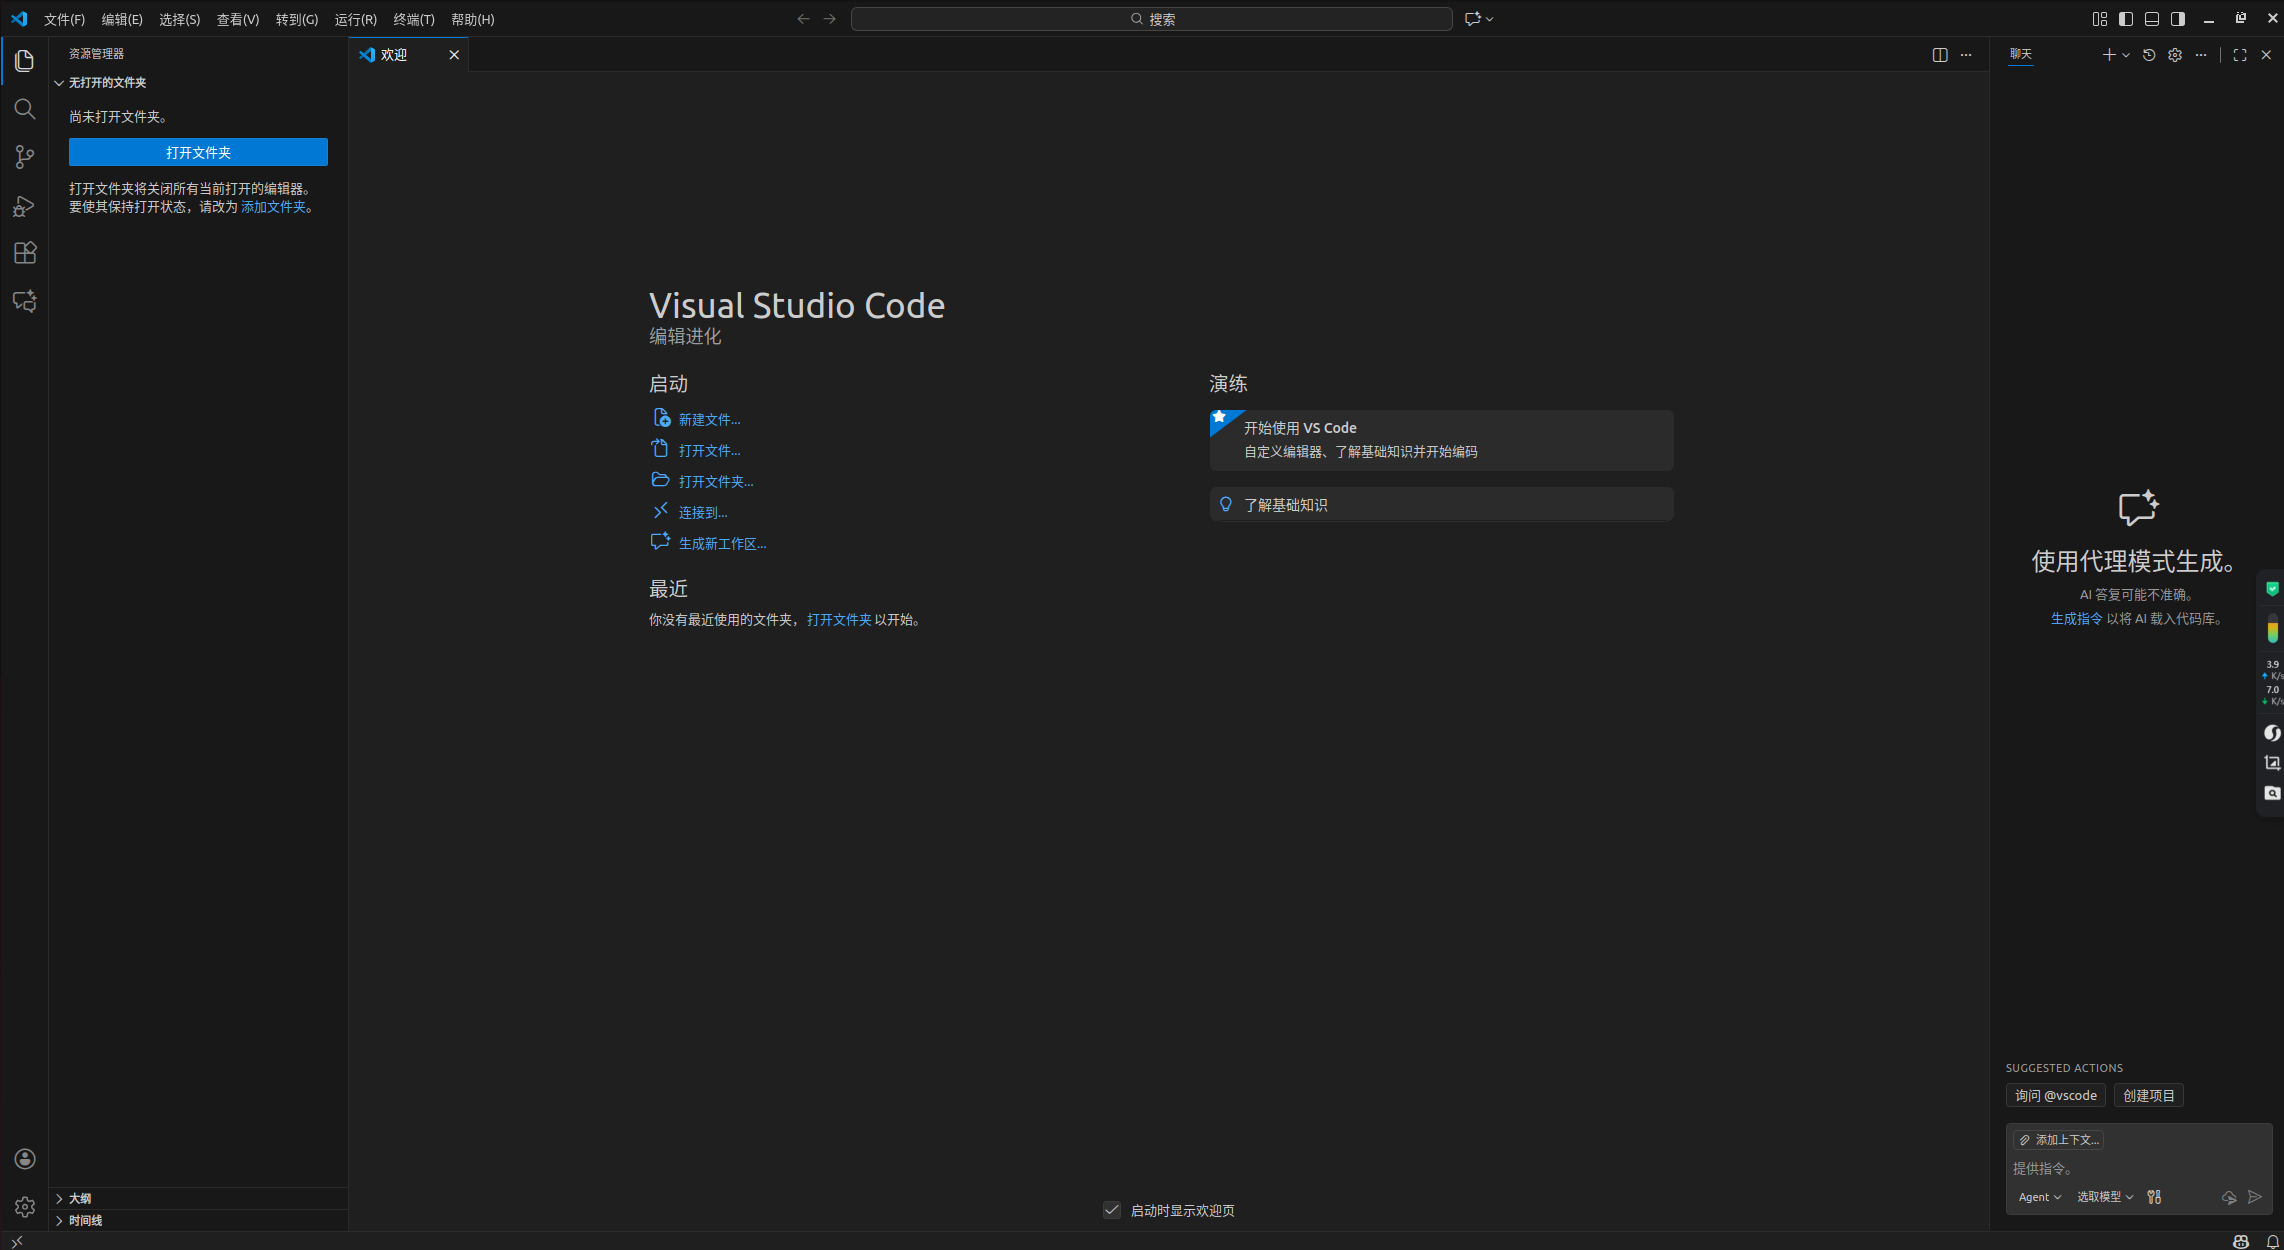This screenshot has width=2284, height=1250.
Task: Click the Search icon in activity bar
Action: point(25,109)
